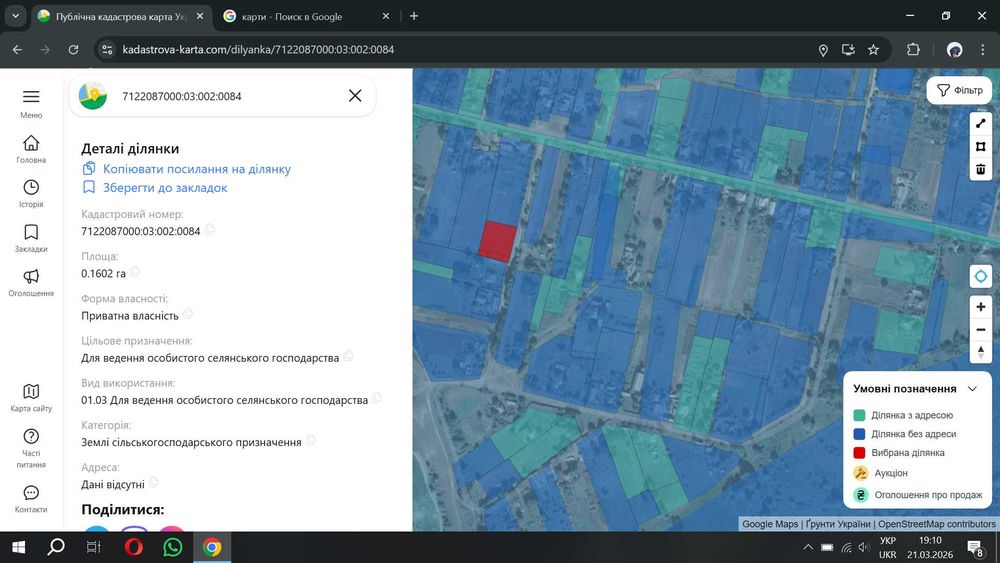The image size is (1000, 563).
Task: Open the browser tab list dropdown arrow
Action: click(16, 16)
